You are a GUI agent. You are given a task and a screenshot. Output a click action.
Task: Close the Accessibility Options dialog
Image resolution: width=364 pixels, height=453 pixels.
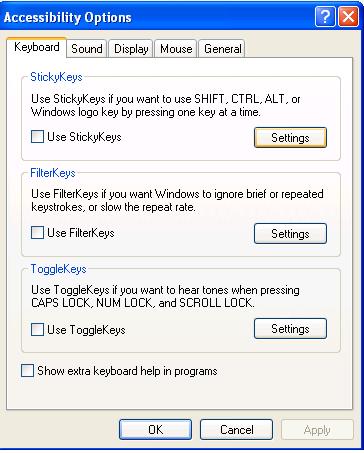(348, 17)
